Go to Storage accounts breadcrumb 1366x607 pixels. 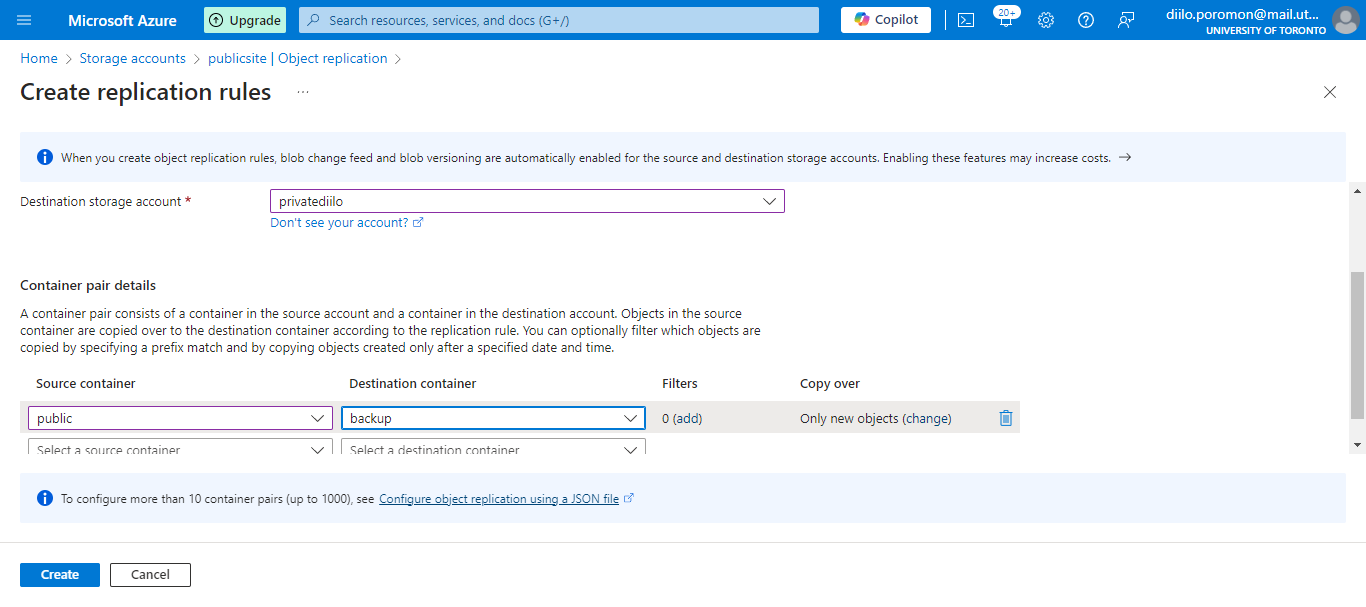tap(132, 58)
